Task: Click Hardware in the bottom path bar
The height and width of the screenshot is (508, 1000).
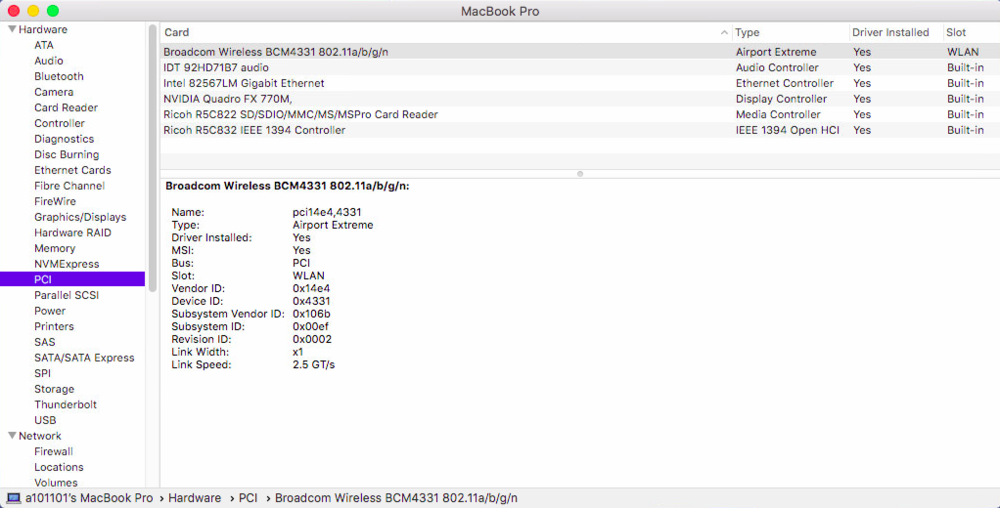Action: [195, 498]
